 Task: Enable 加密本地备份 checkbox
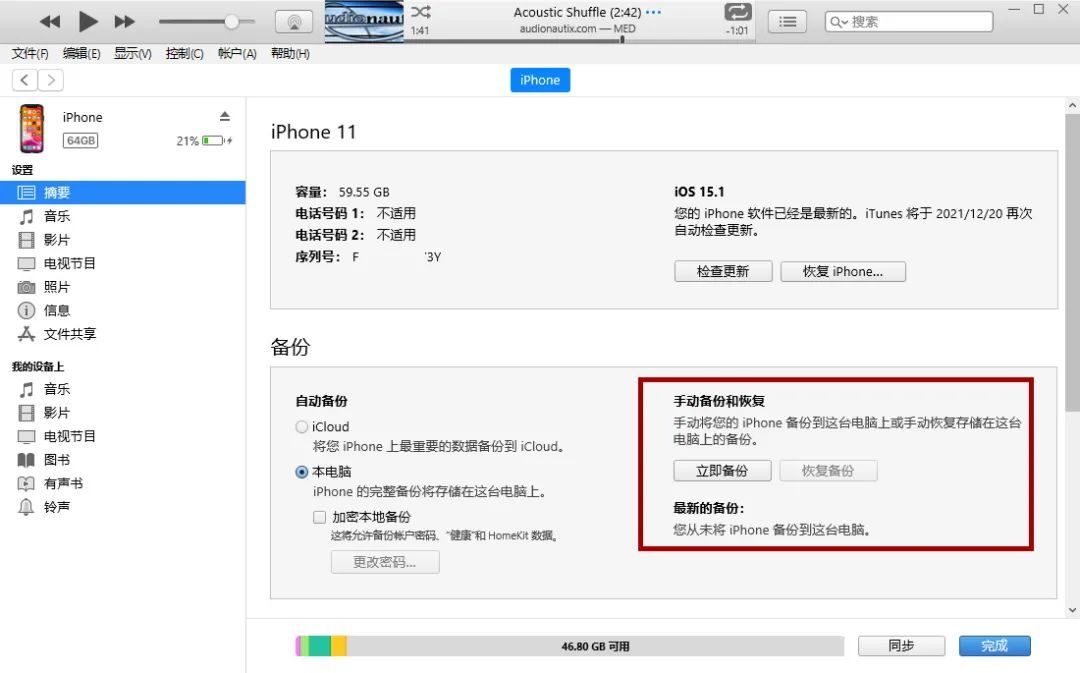(x=320, y=517)
